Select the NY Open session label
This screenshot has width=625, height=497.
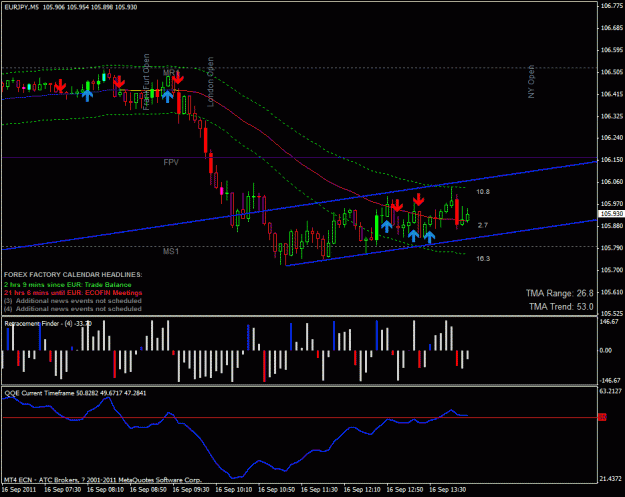pos(531,82)
